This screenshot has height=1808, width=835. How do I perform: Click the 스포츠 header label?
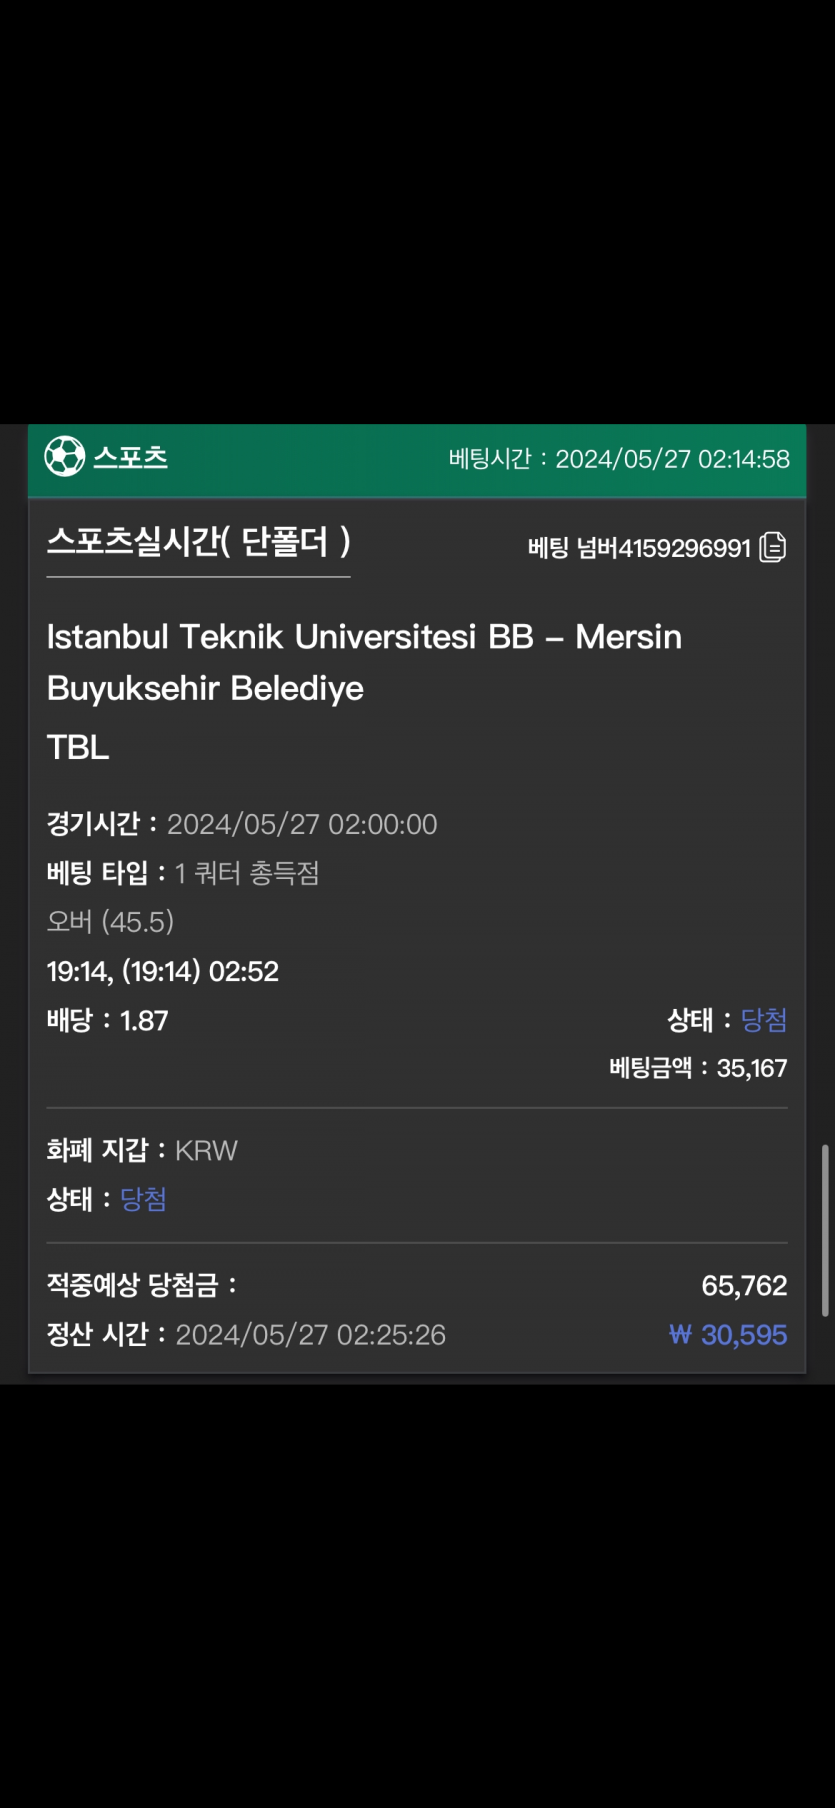pyautogui.click(x=130, y=458)
